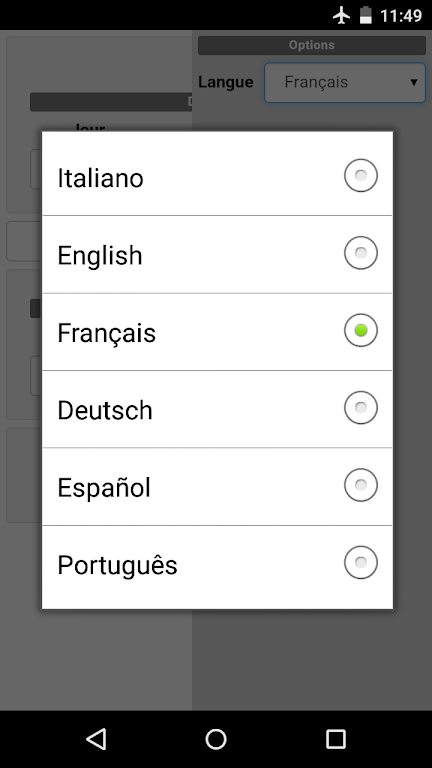432x768 pixels.
Task: Click the dropdown arrow beside Français
Action: point(414,82)
